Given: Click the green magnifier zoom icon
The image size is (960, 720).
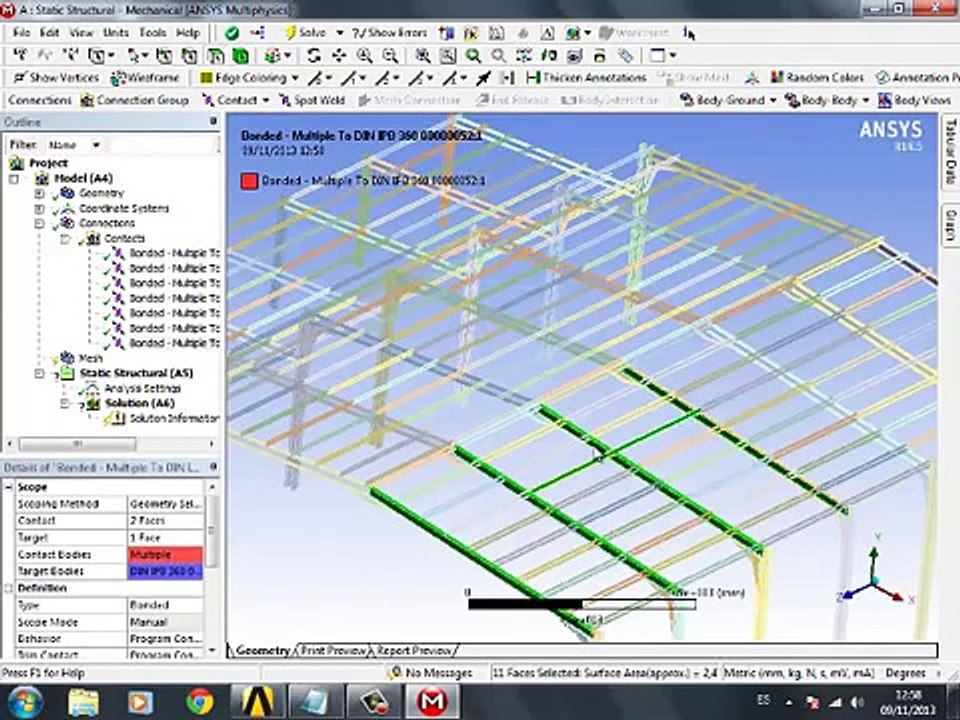Looking at the screenshot, I should pyautogui.click(x=473, y=56).
